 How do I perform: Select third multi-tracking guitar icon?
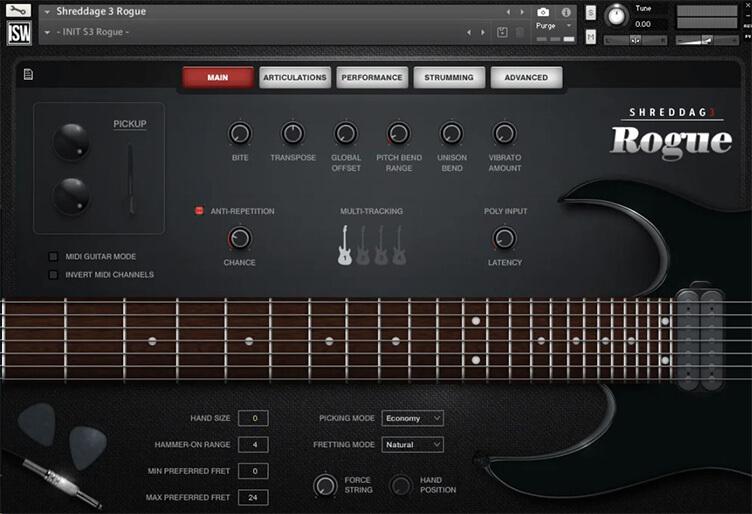[381, 245]
